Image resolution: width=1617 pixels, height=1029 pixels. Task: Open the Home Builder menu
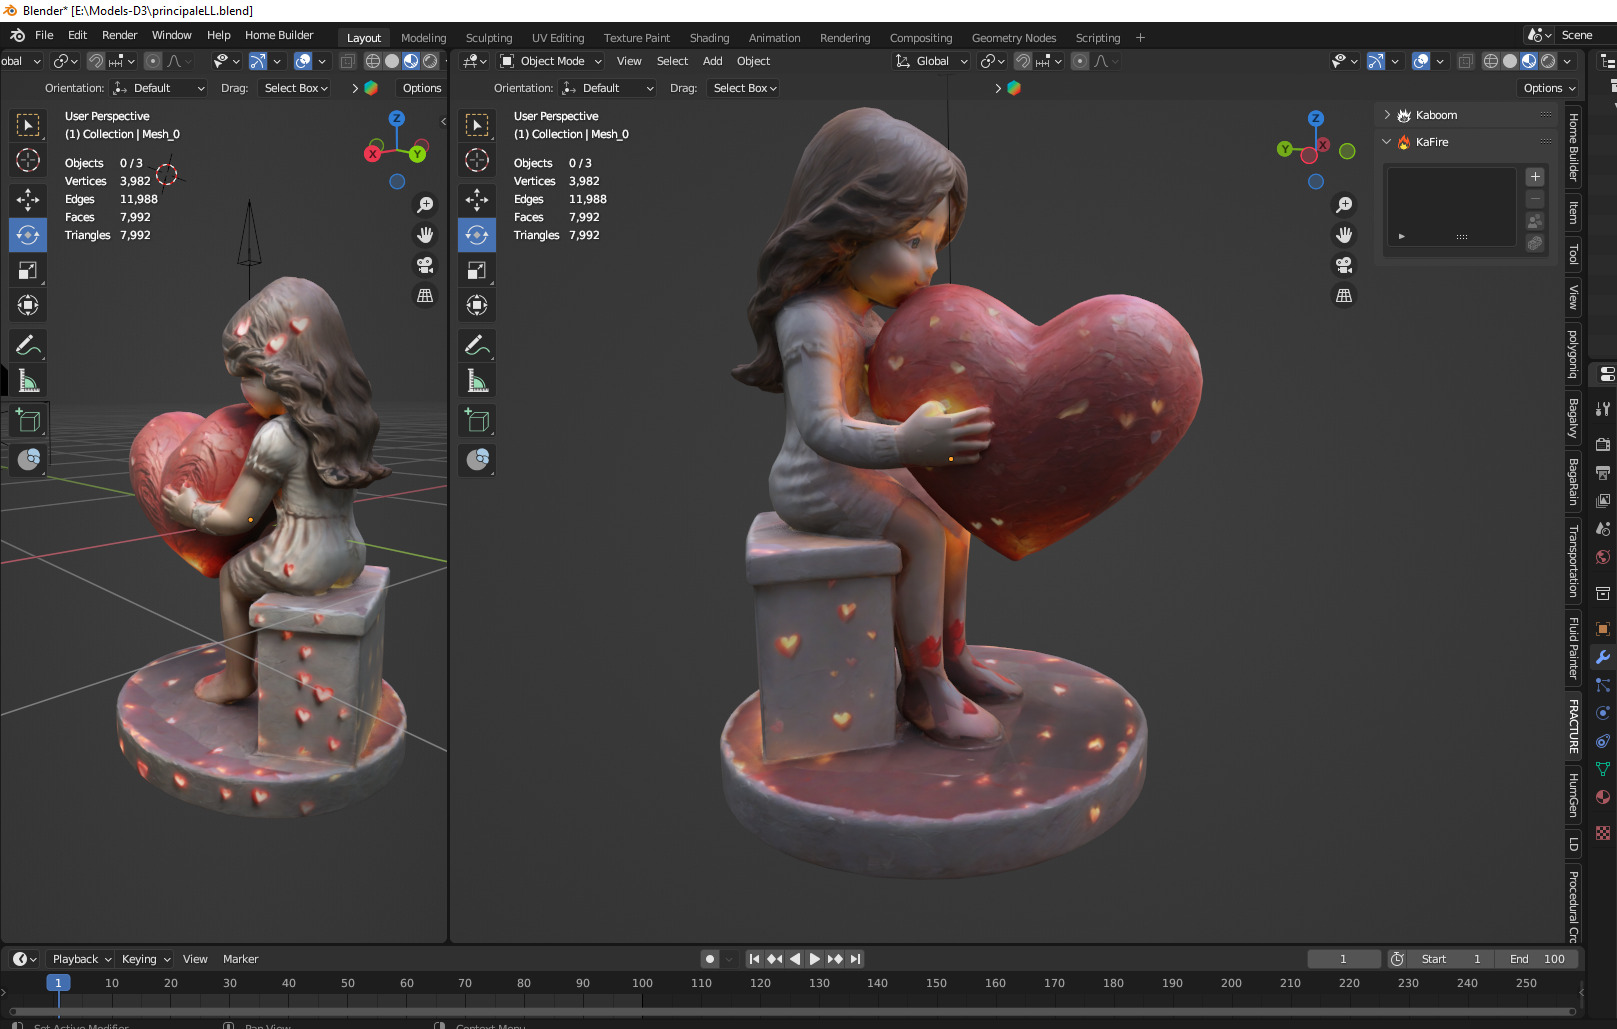coord(279,35)
